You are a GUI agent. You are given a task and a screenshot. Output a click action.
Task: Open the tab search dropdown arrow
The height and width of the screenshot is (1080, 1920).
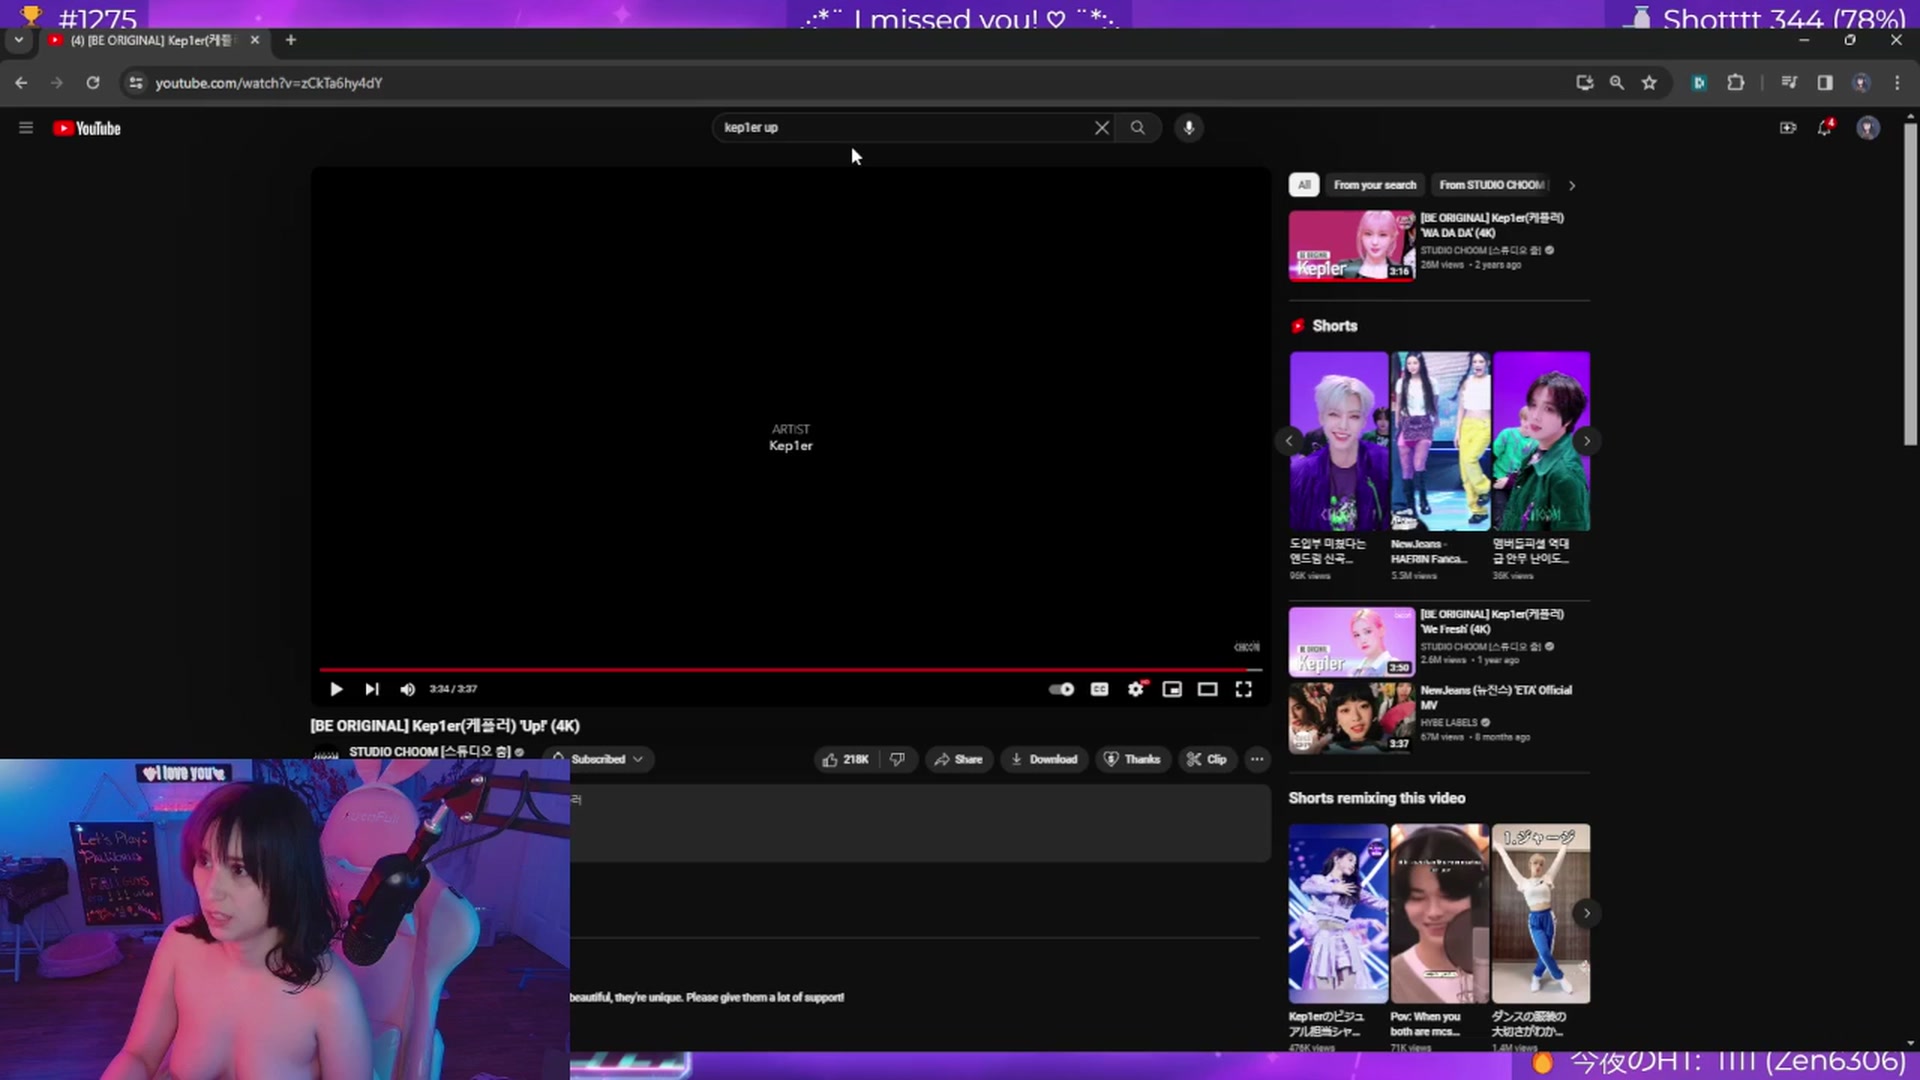tap(18, 40)
